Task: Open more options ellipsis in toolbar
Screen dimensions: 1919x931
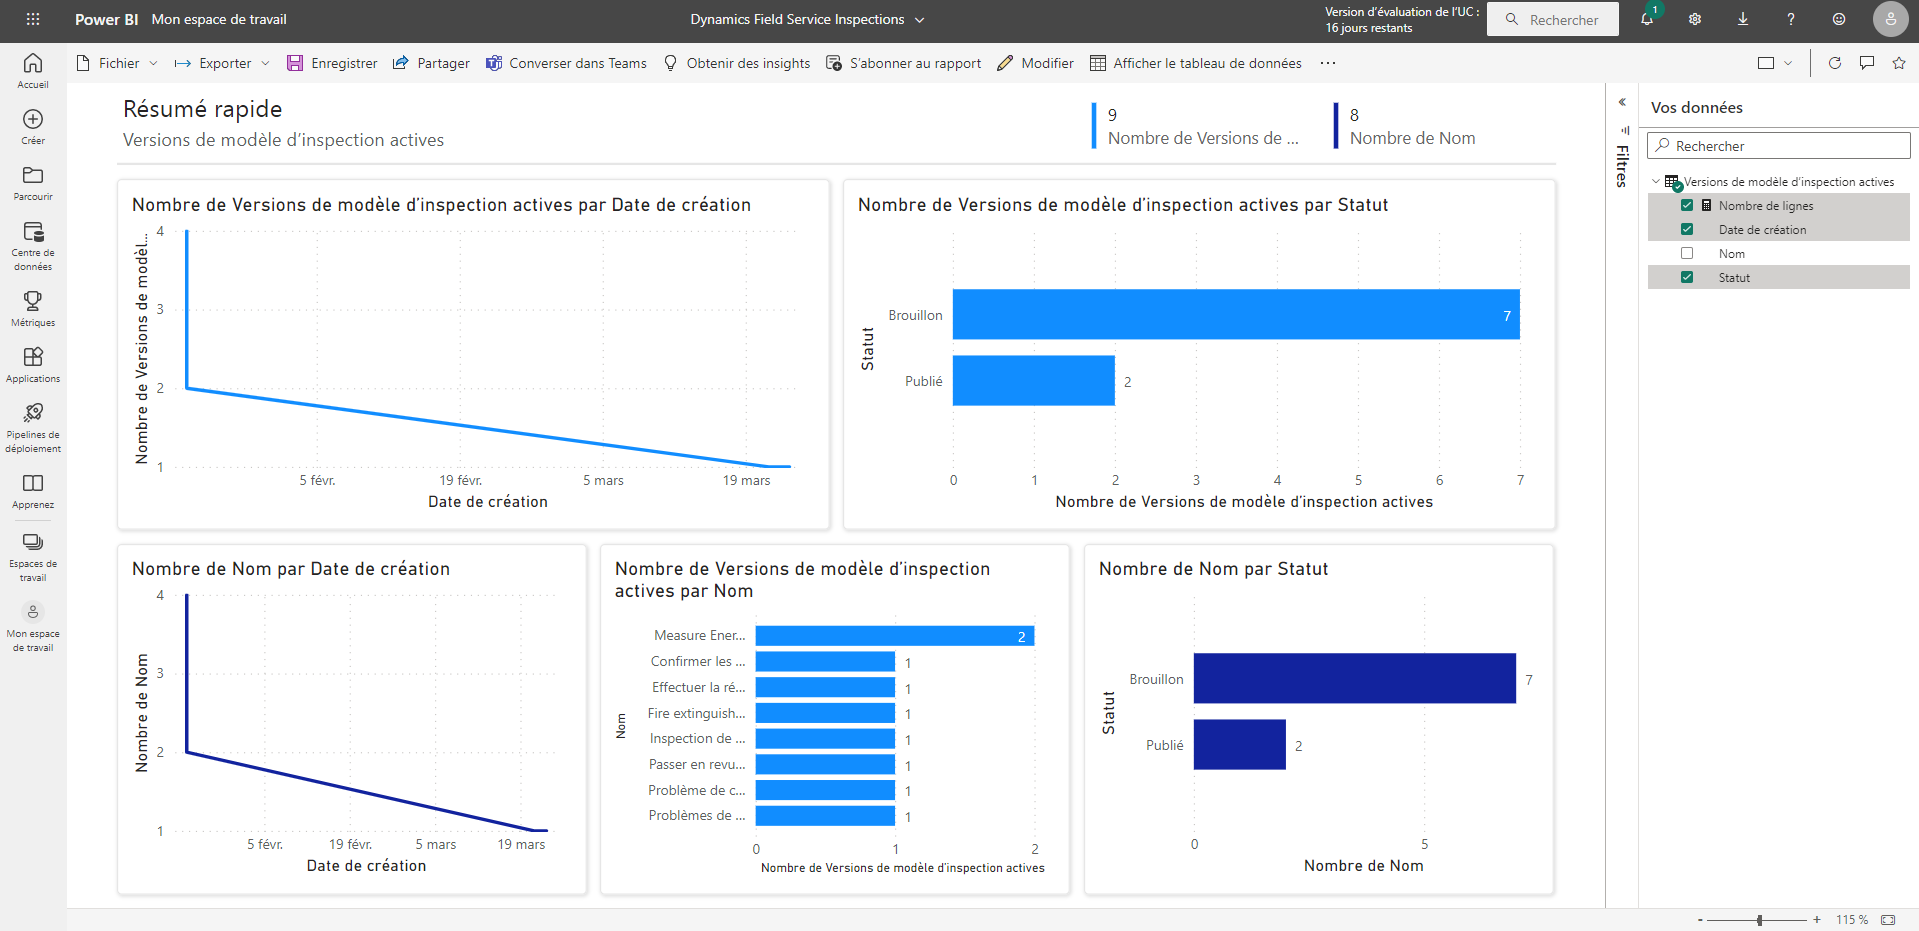Action: pos(1328,63)
